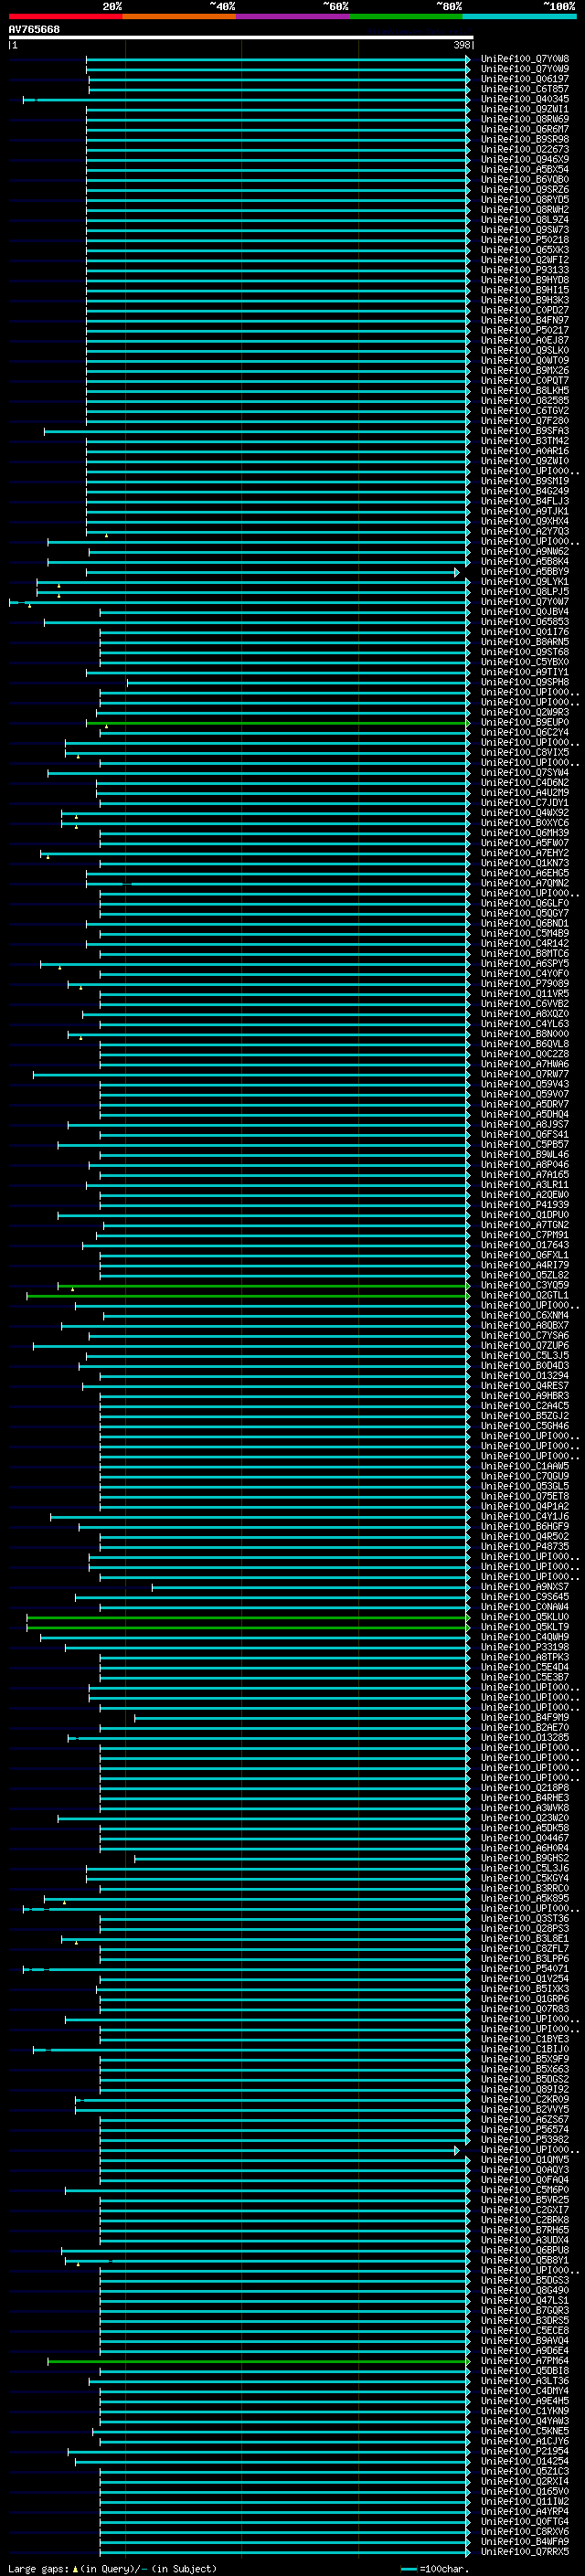This screenshot has height=2576, width=585.
Task: Select the UniRef100_C4D6N2 label
Action: coord(524,783)
